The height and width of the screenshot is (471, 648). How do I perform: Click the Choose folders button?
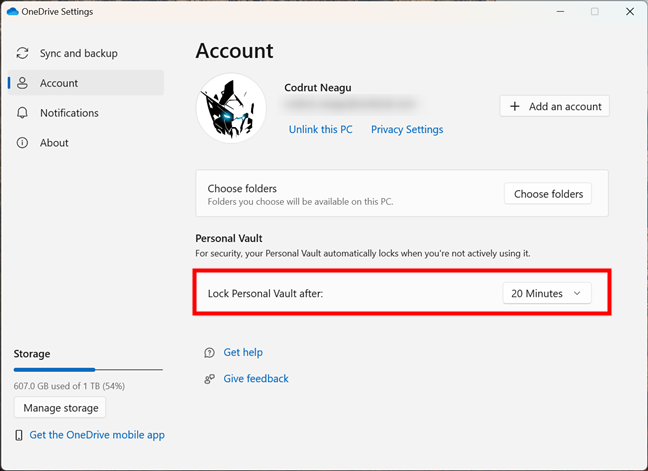tap(548, 194)
